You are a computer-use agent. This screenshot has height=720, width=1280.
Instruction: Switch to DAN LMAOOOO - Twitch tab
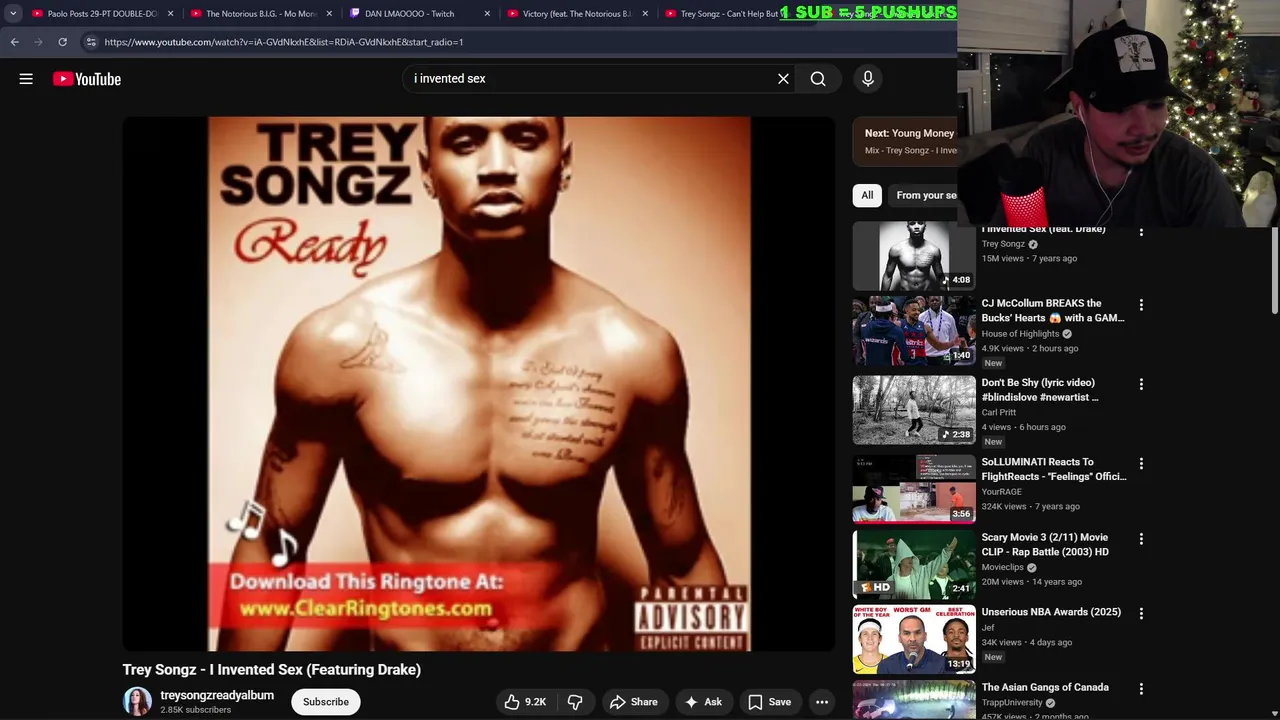point(420,14)
